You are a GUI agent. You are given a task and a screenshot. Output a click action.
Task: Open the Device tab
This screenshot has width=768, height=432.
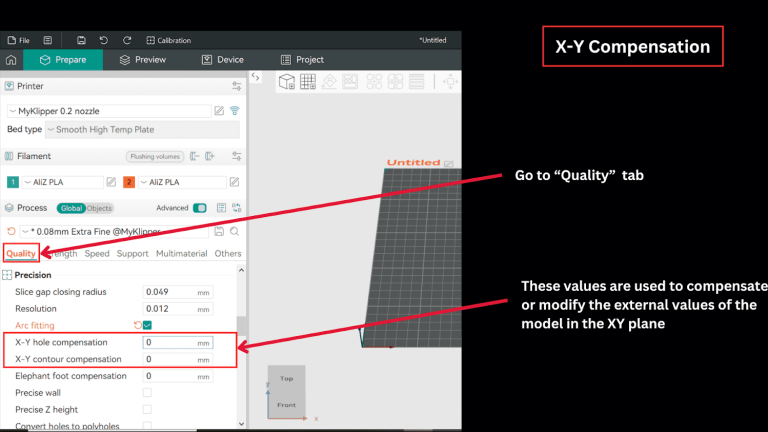tap(223, 60)
